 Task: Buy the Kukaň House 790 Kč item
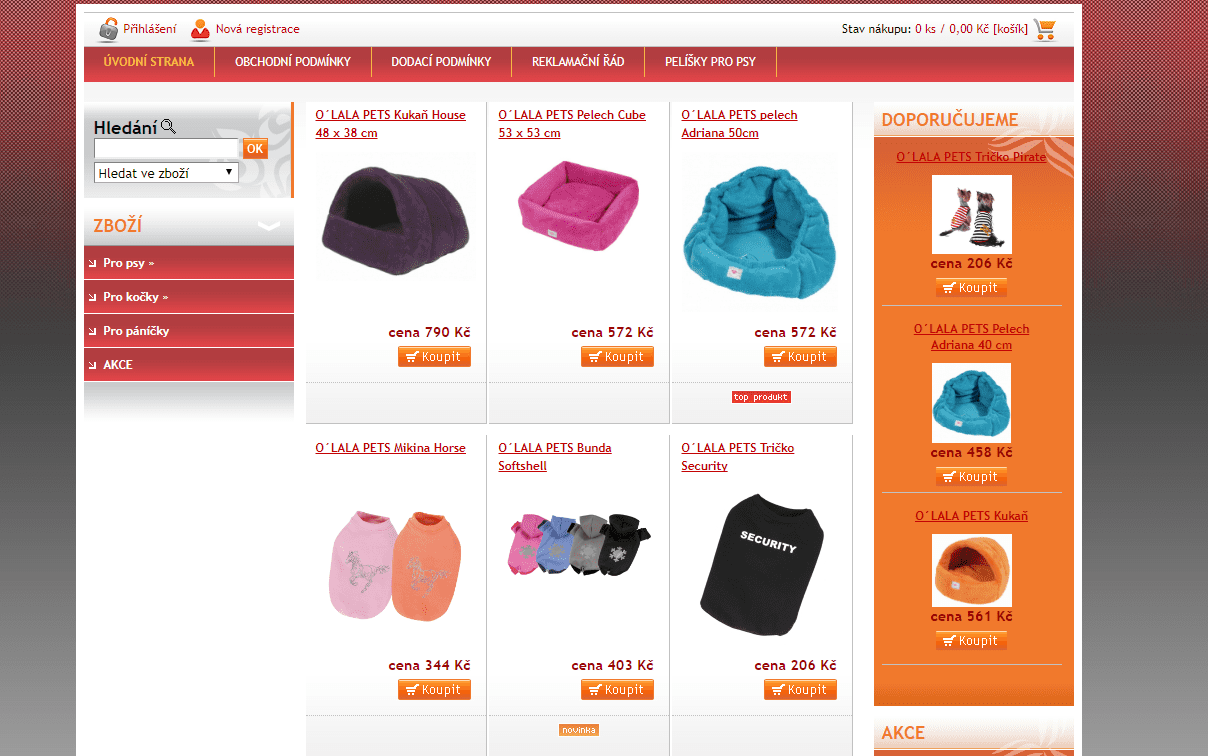click(x=434, y=357)
